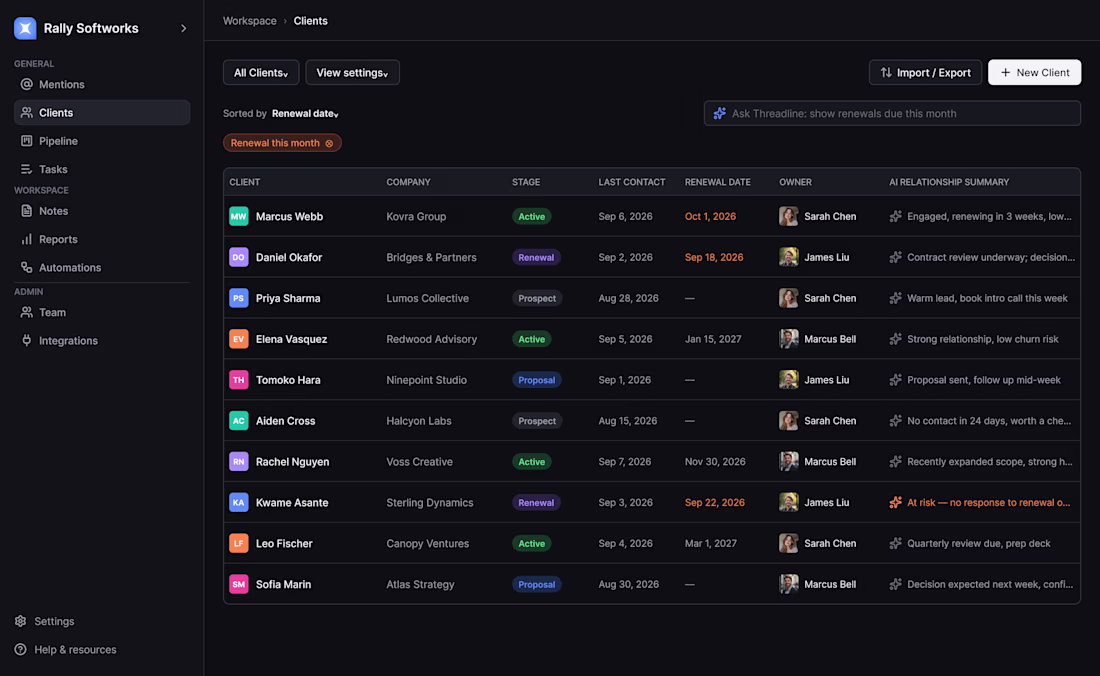Screen dimensions: 1100x676
Task: Remove the Renewal this month filter
Action: [x=329, y=143]
